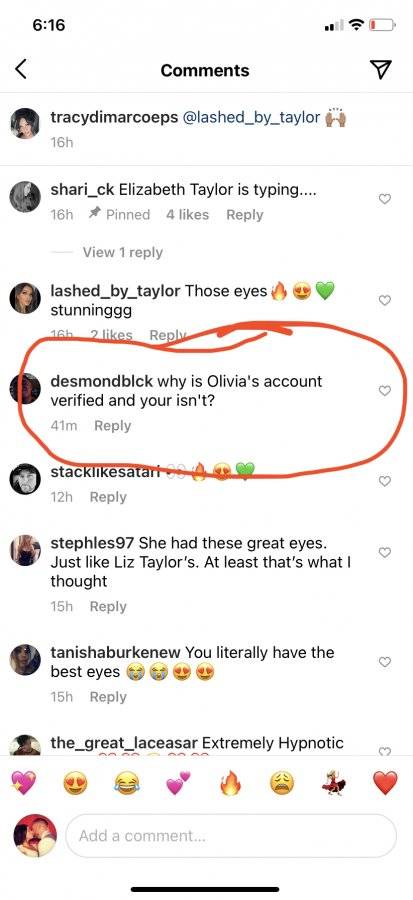Tap the Add a comment field

click(231, 836)
